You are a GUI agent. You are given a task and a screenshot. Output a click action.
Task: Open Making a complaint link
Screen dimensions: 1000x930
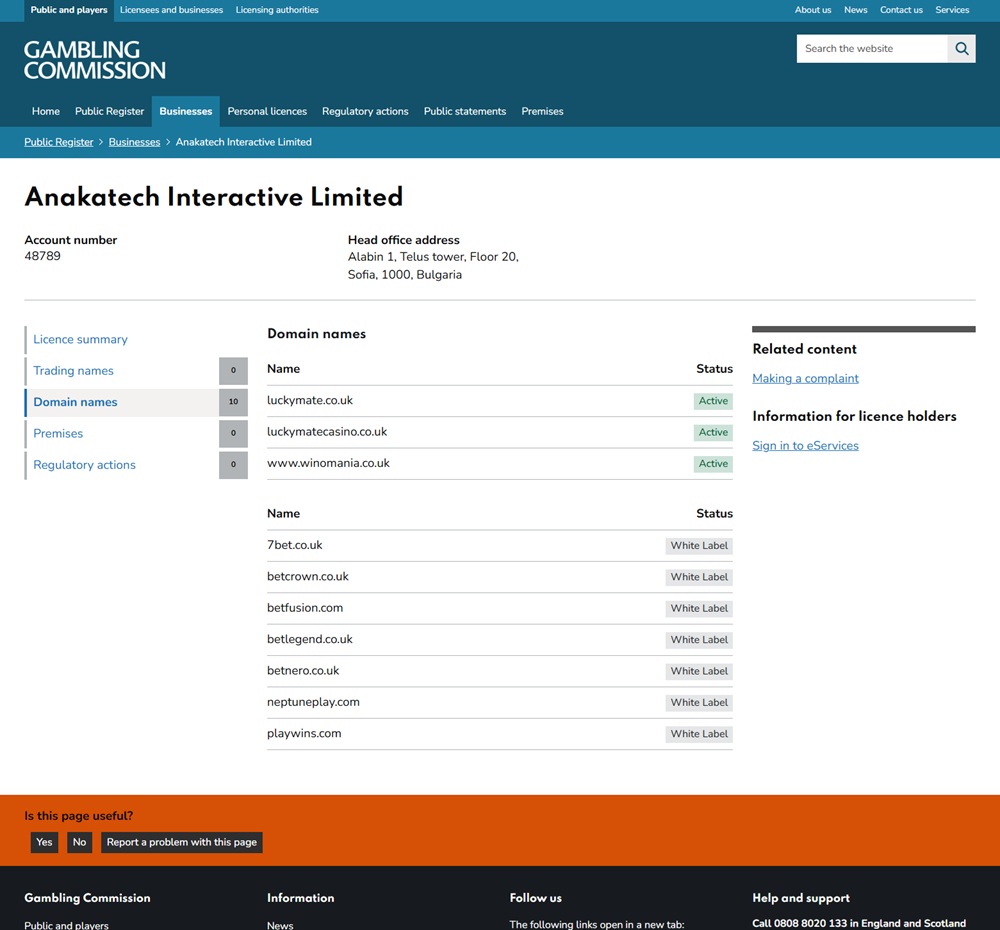point(805,378)
